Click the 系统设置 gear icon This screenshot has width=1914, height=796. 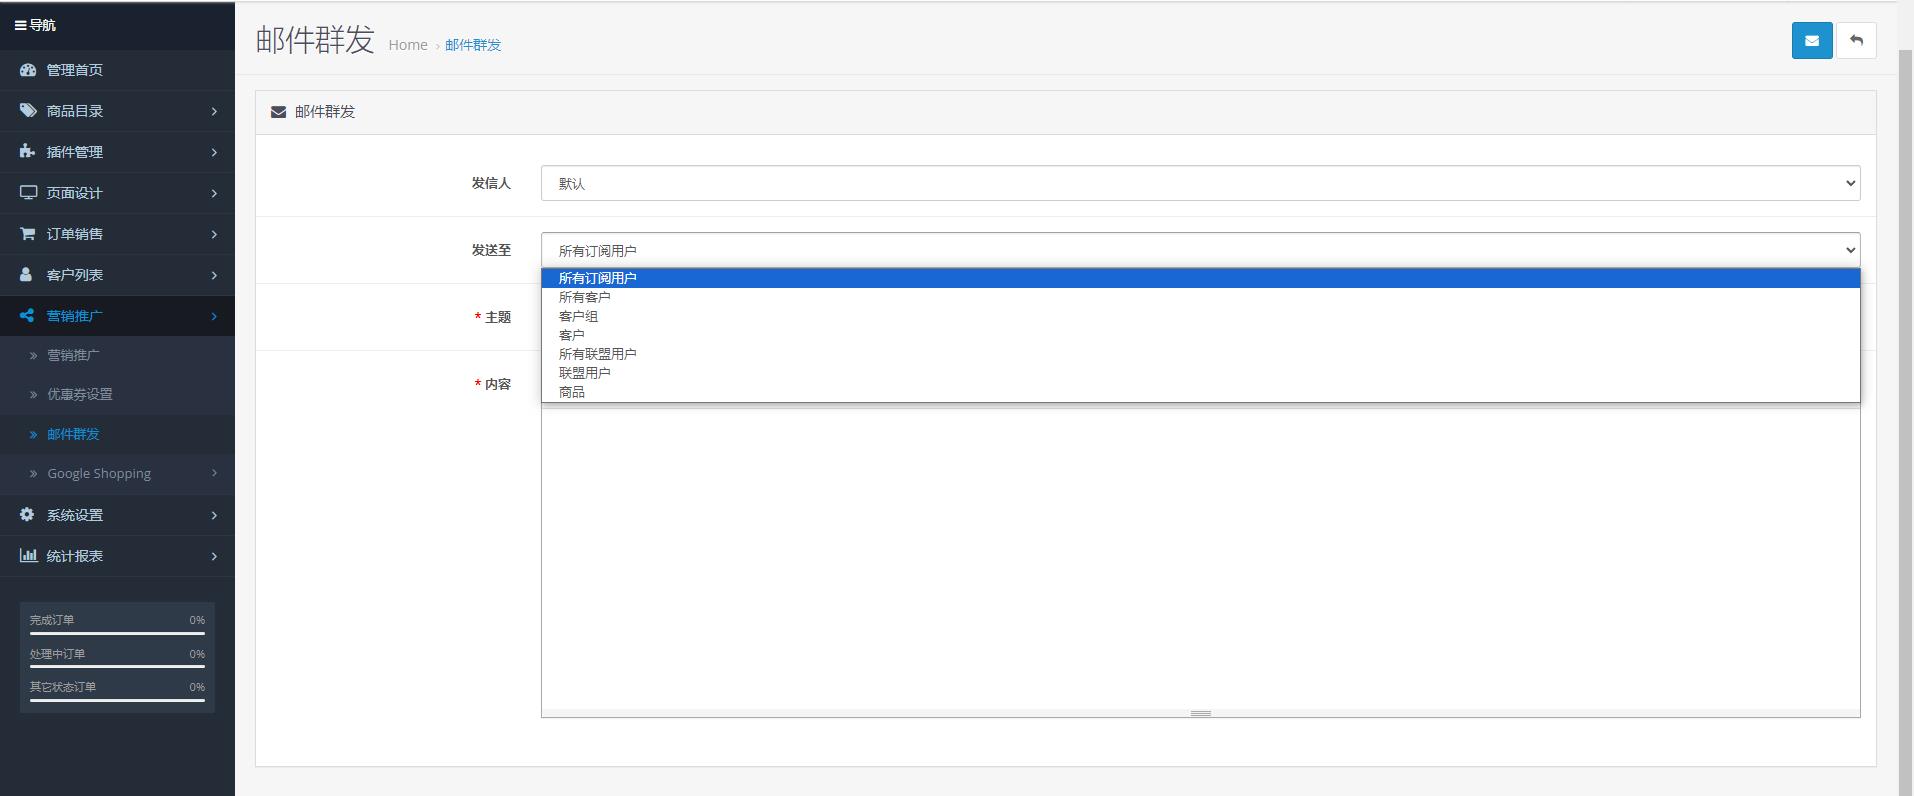(28, 515)
